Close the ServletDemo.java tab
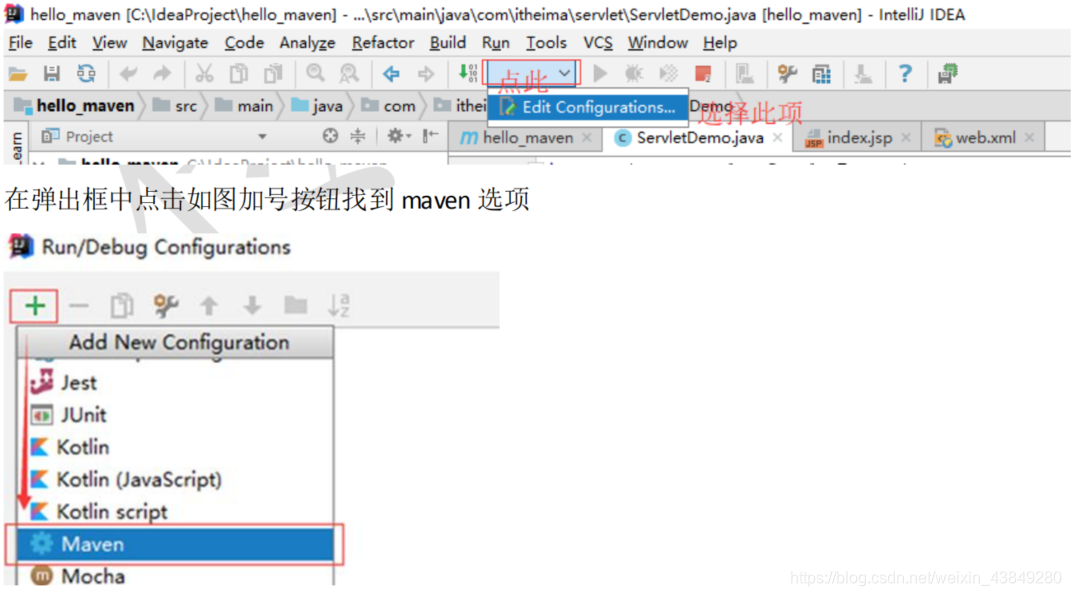The height and width of the screenshot is (596, 1071). tap(777, 138)
